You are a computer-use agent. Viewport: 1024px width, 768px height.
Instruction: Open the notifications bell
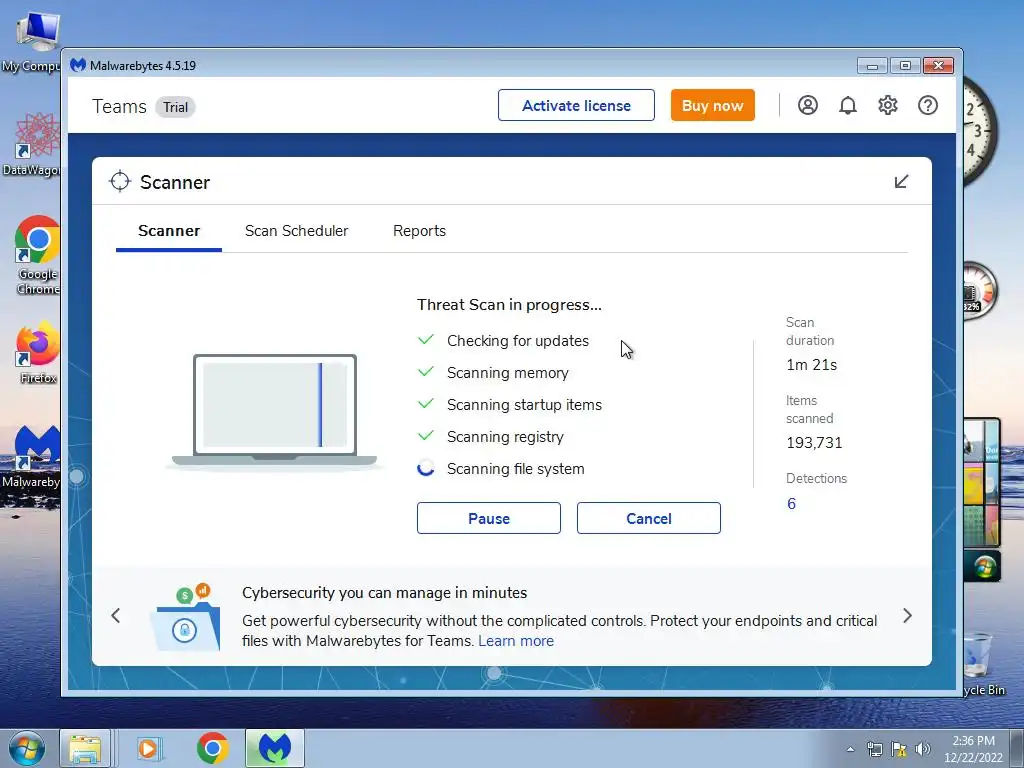pos(848,105)
